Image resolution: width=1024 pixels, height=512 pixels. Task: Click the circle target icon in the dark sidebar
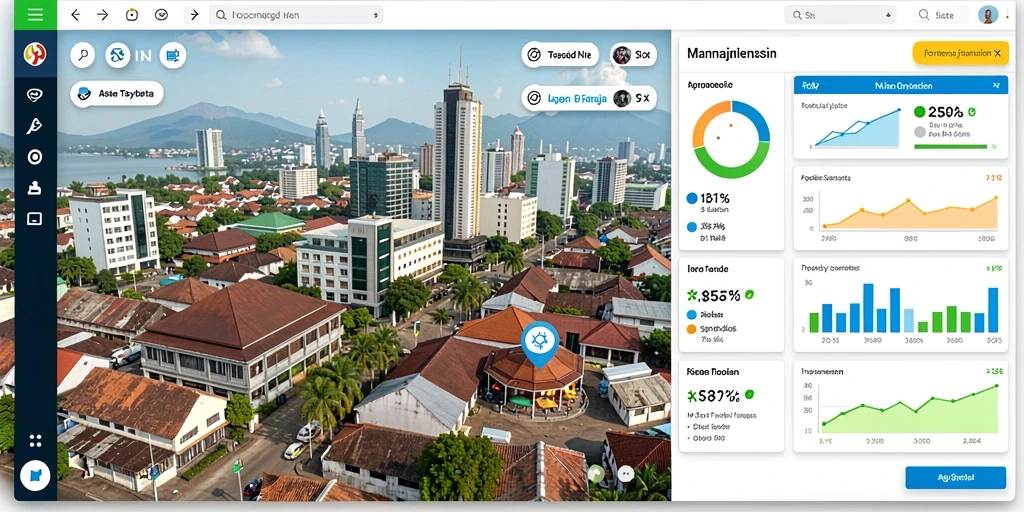35,157
